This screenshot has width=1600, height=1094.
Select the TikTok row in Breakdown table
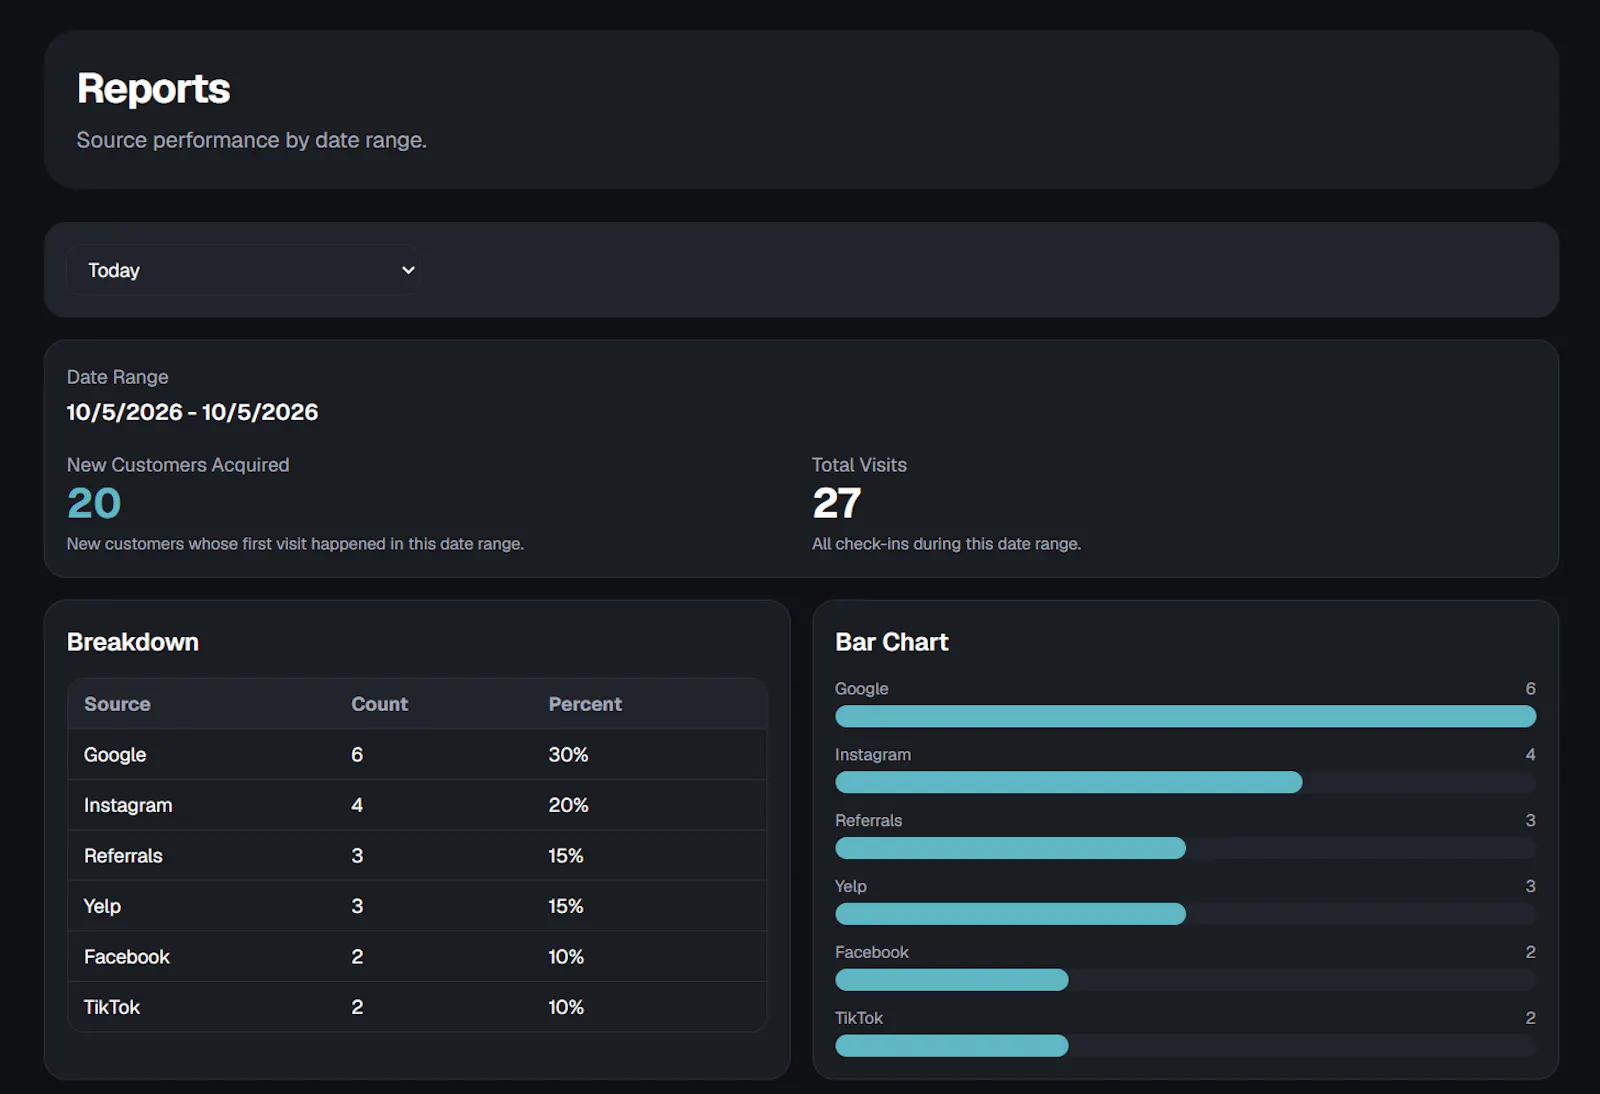[x=417, y=1007]
